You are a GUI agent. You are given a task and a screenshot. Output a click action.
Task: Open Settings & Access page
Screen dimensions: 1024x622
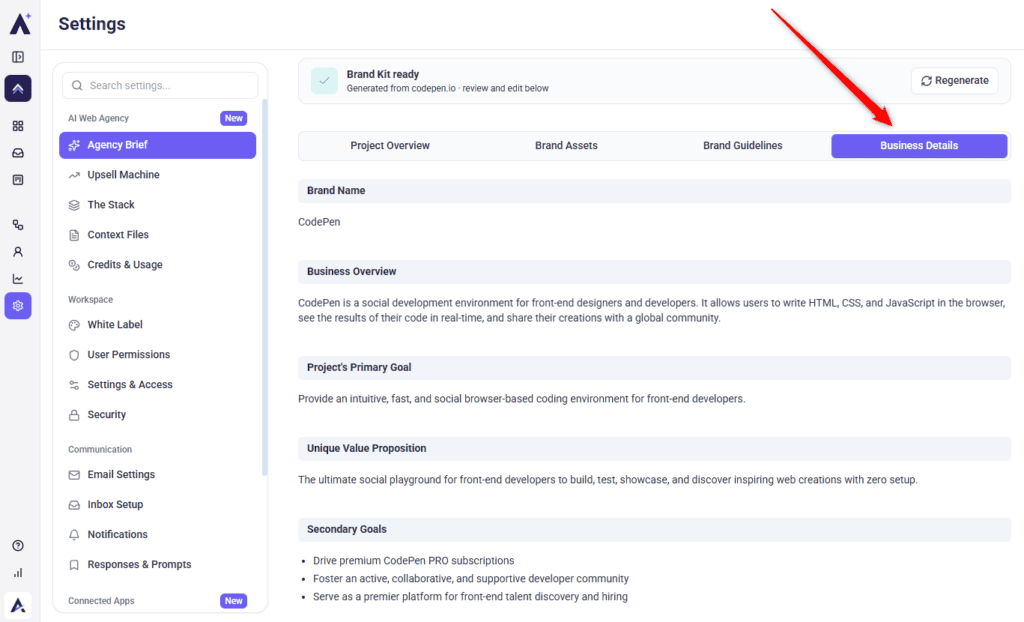click(157, 385)
